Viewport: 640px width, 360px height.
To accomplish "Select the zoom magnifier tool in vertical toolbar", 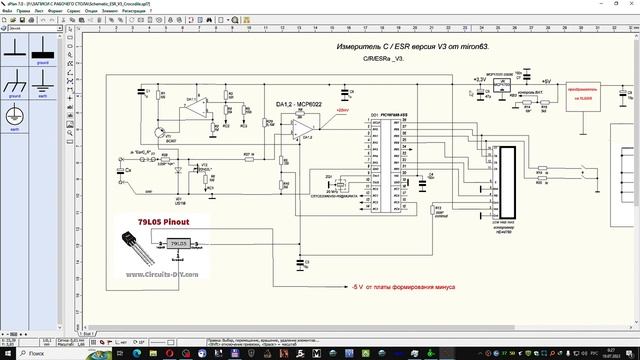I will pyautogui.click(x=70, y=133).
